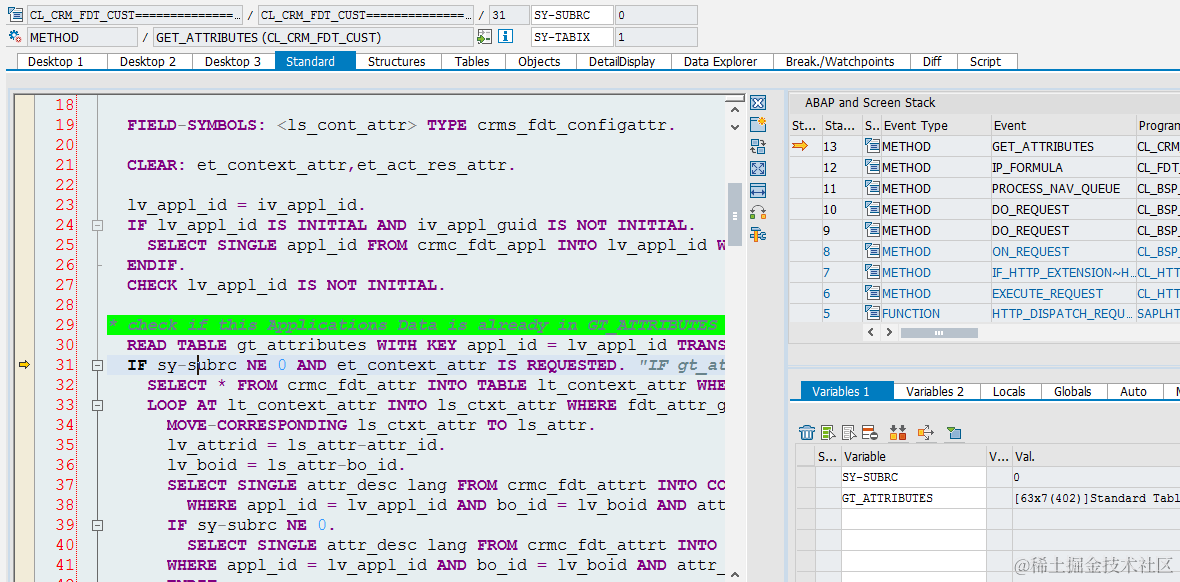This screenshot has height=582, width=1180.
Task: Switch to the Locals tab
Action: tap(1009, 392)
